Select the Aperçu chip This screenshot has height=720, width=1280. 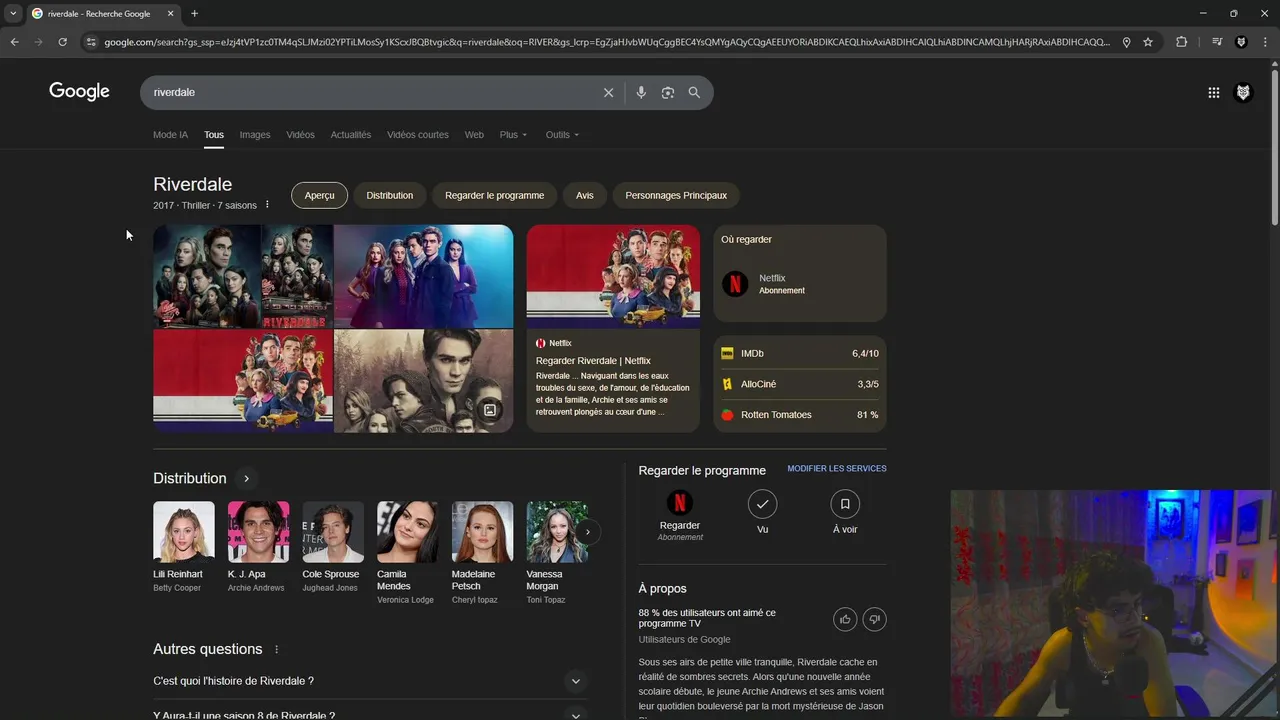(x=319, y=195)
